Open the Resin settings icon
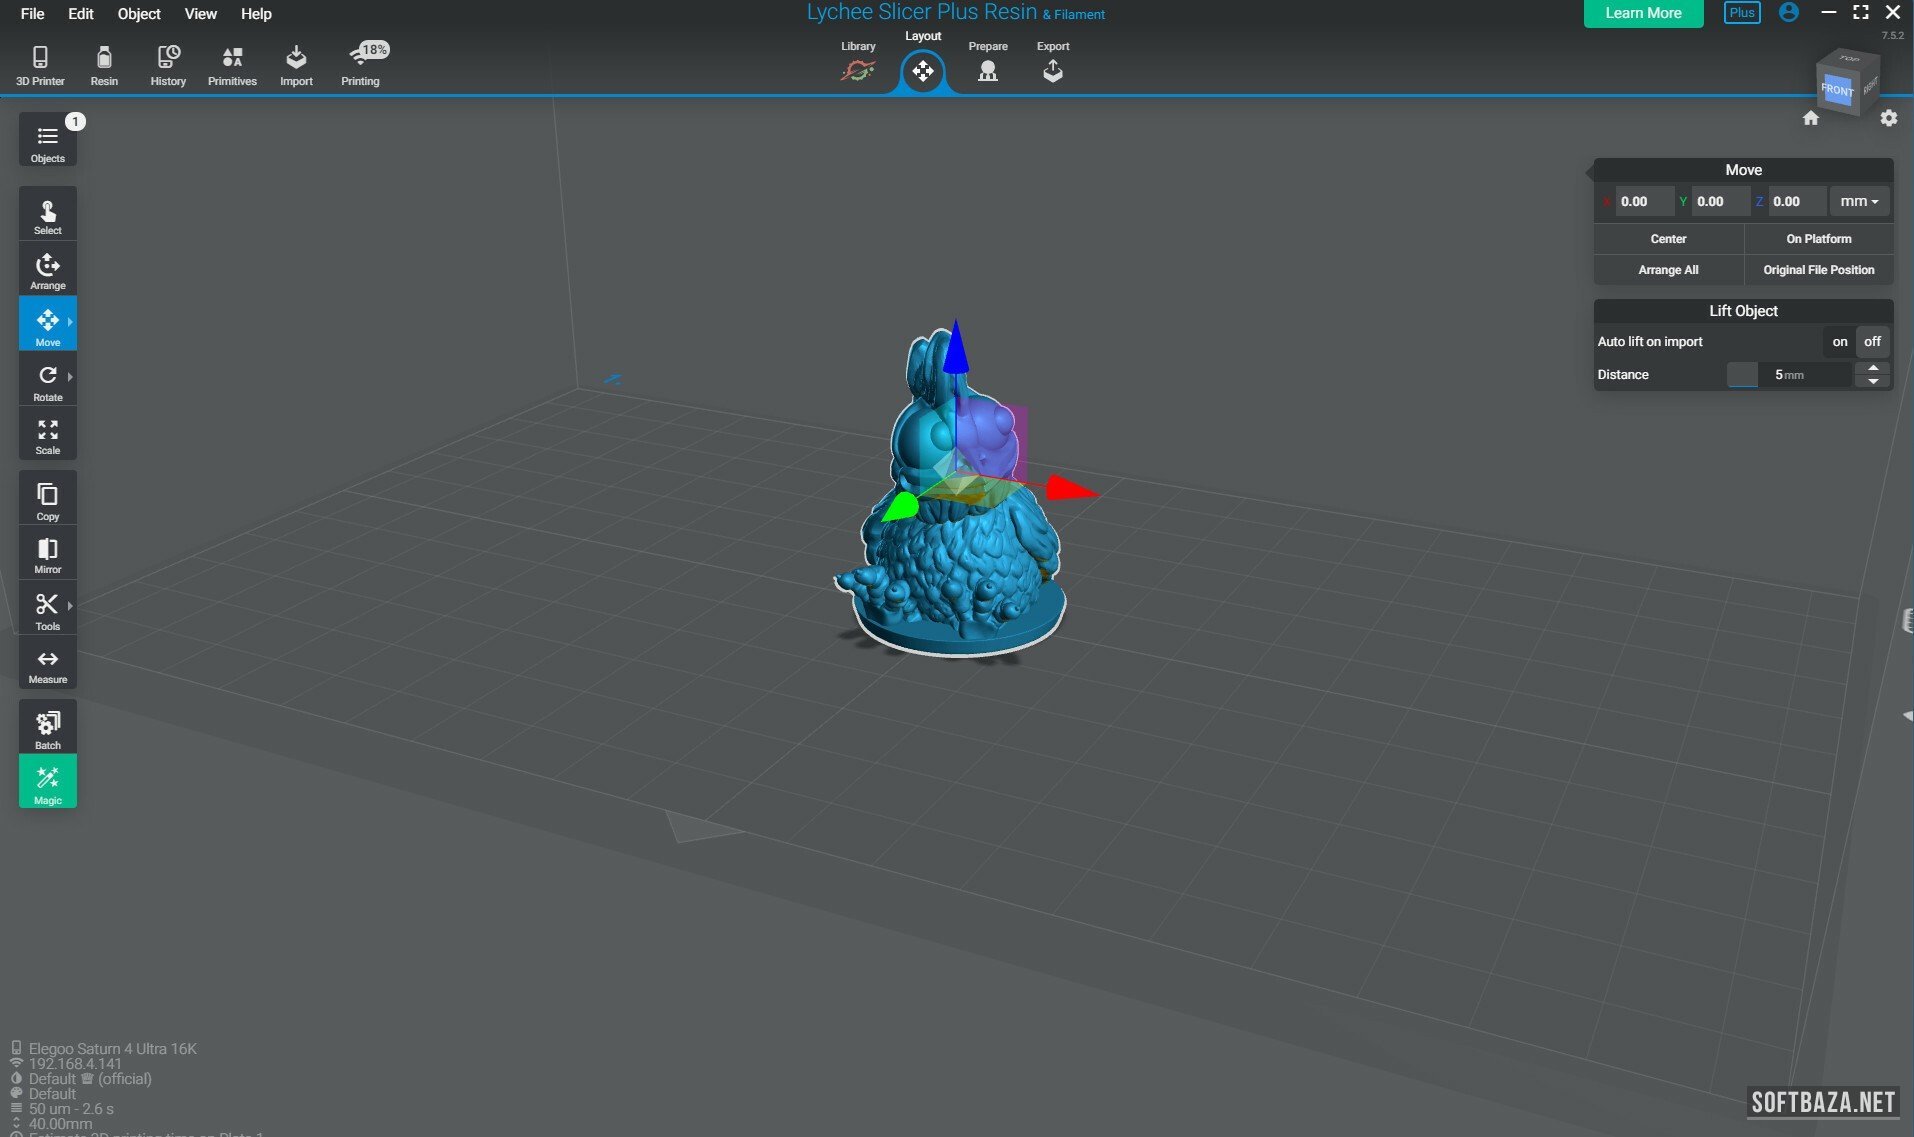1914x1137 pixels. click(104, 65)
